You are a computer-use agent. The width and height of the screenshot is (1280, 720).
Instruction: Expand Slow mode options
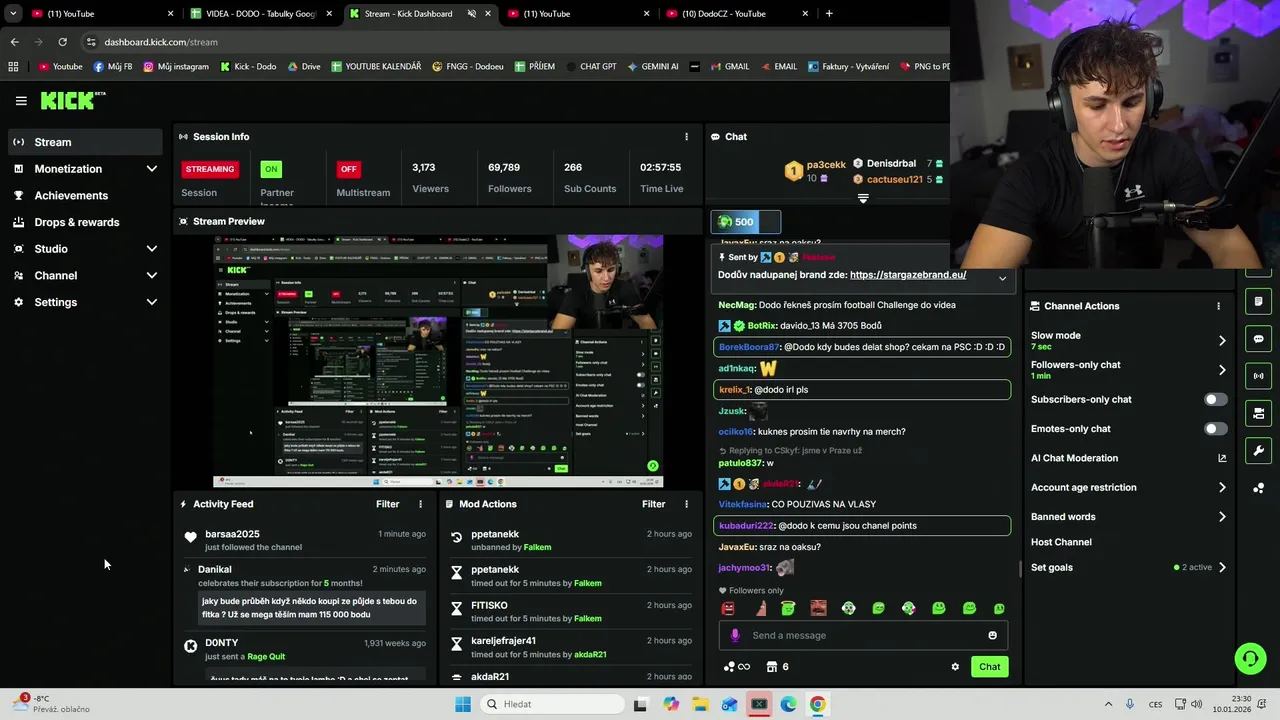click(1221, 341)
